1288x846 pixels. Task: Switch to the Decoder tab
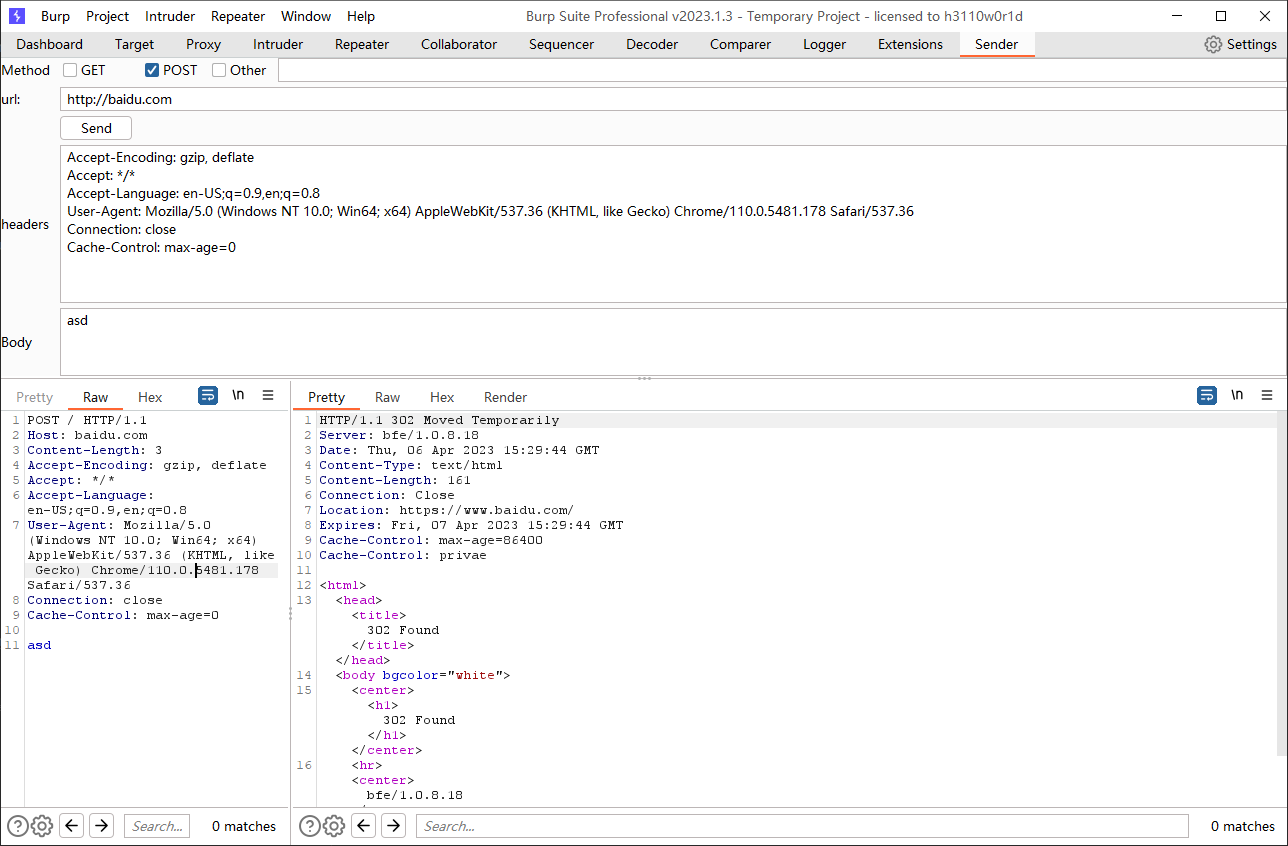tap(652, 44)
